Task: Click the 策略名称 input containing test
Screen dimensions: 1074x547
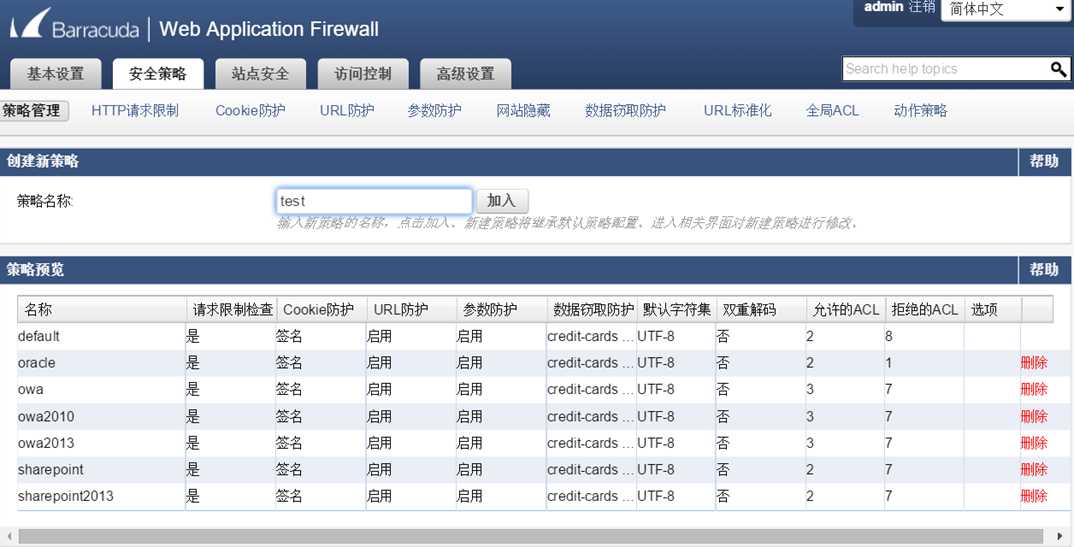Action: point(374,201)
